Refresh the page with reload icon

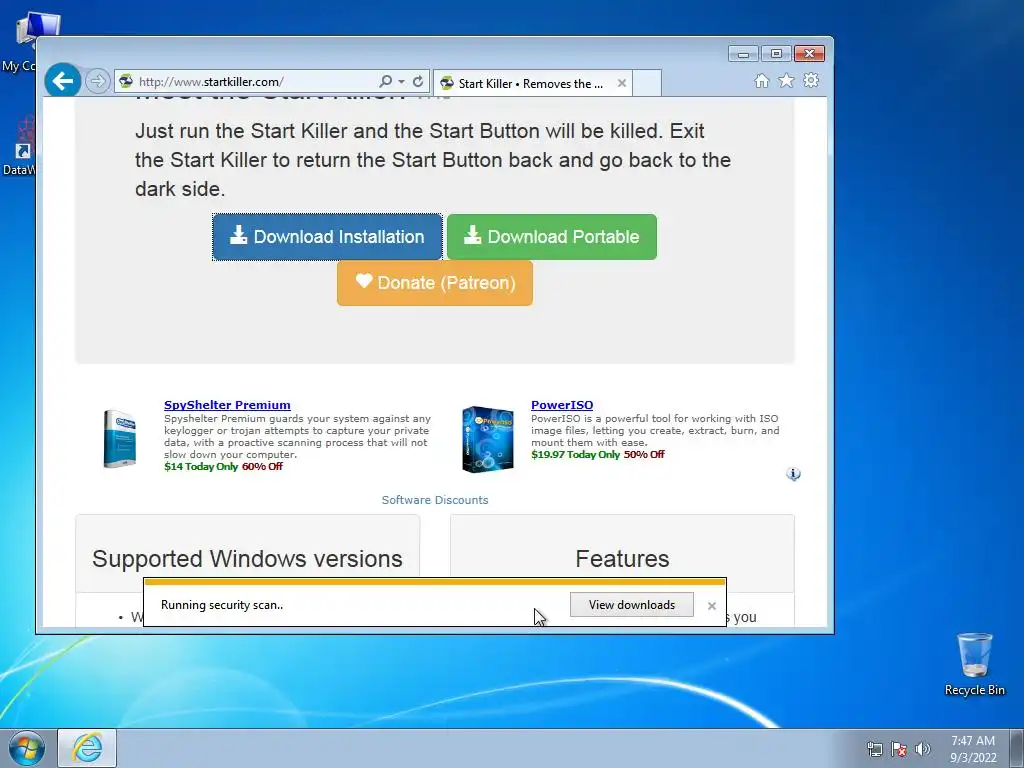click(x=418, y=81)
